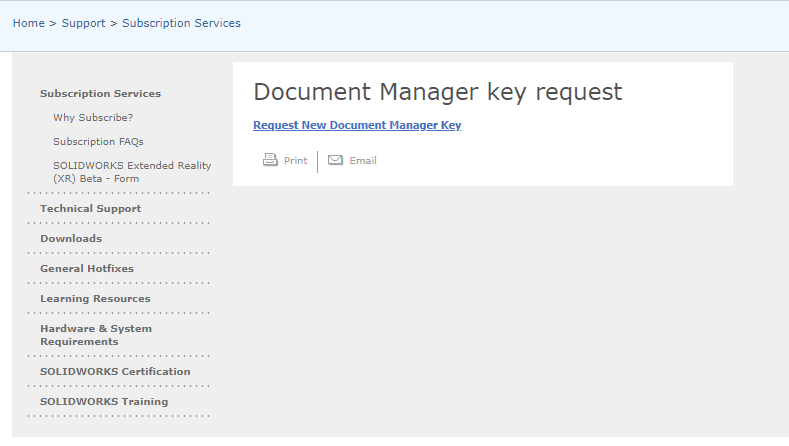Select SOLIDWORKS Training in the sidebar
789x446 pixels.
104,402
